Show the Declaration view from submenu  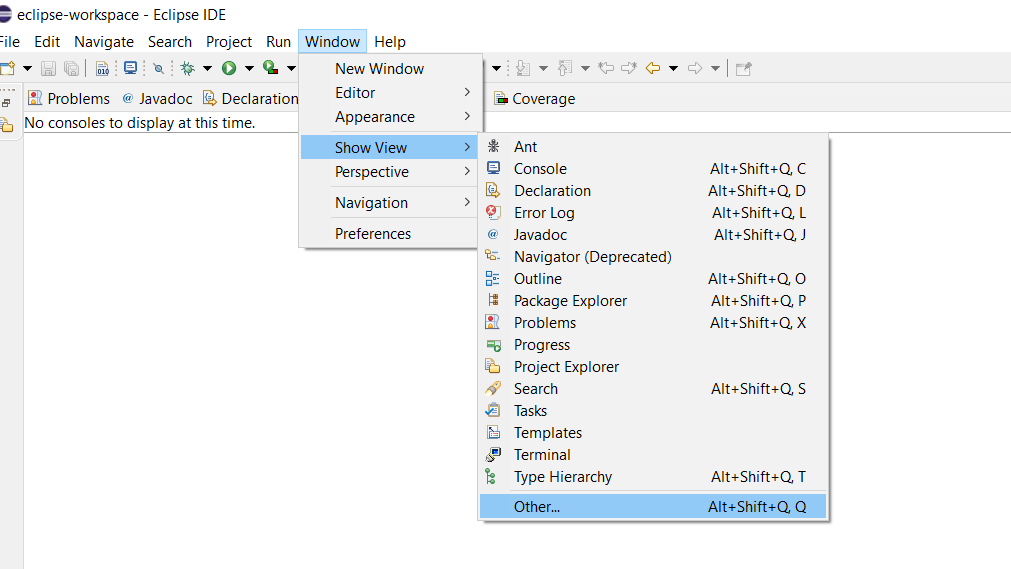point(653,191)
